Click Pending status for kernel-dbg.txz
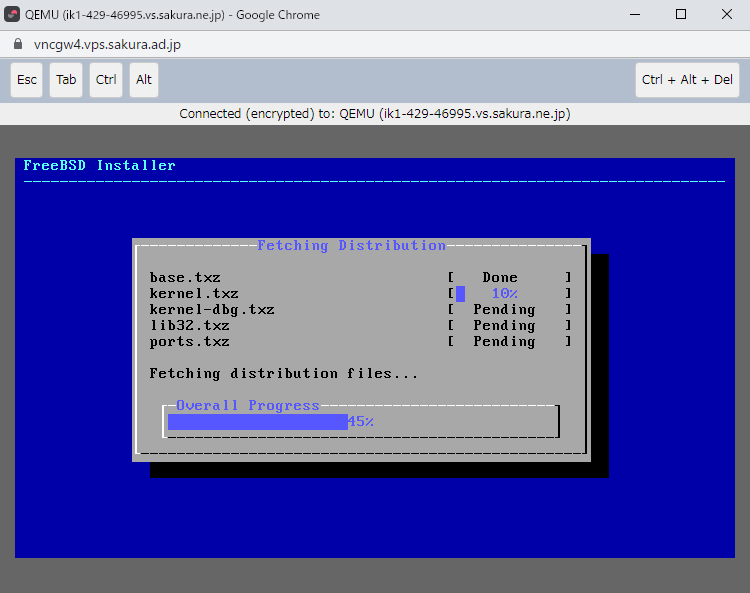750x593 pixels. point(504,310)
